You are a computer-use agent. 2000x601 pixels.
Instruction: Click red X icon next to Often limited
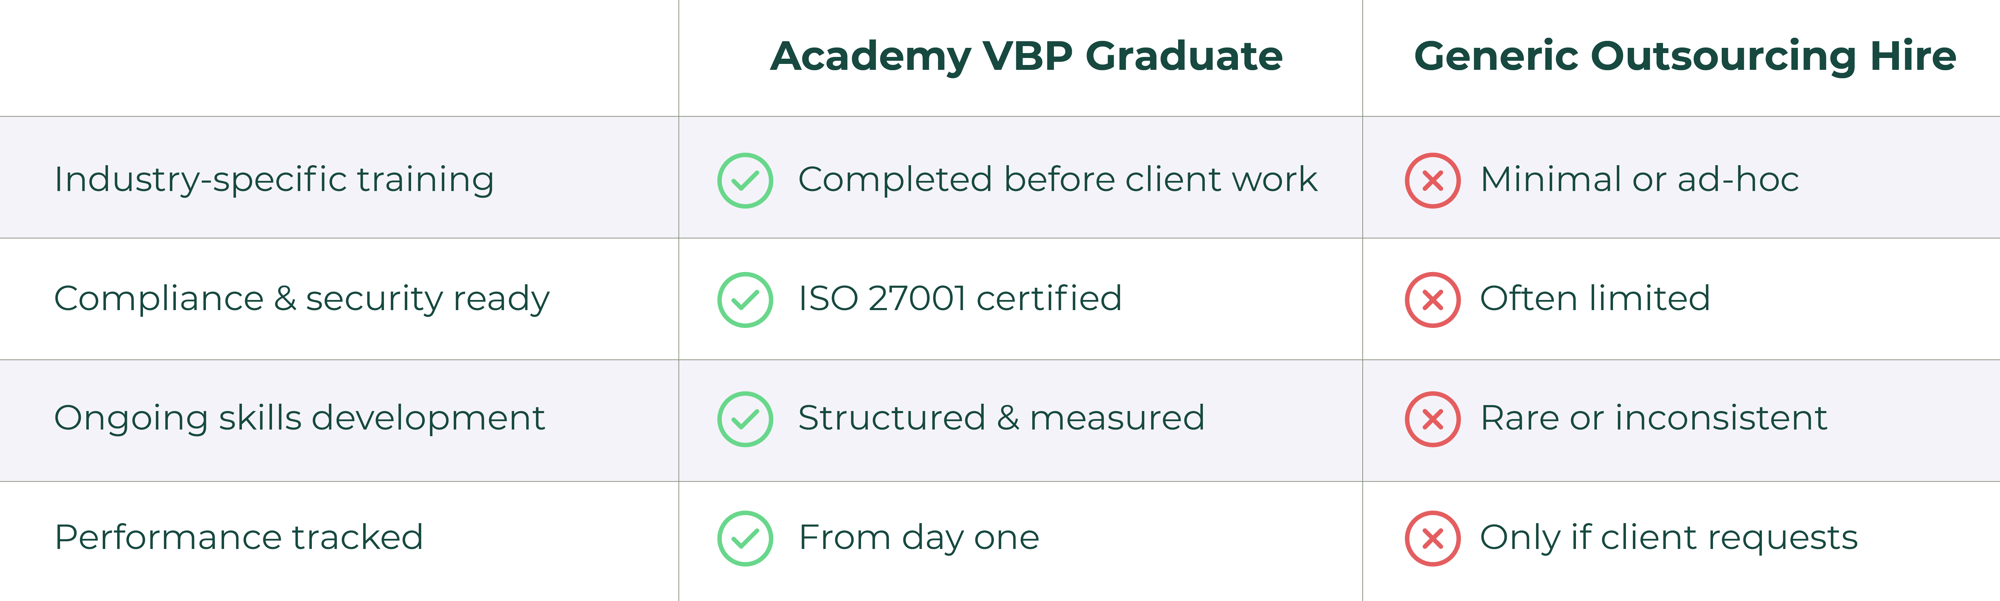[1432, 300]
